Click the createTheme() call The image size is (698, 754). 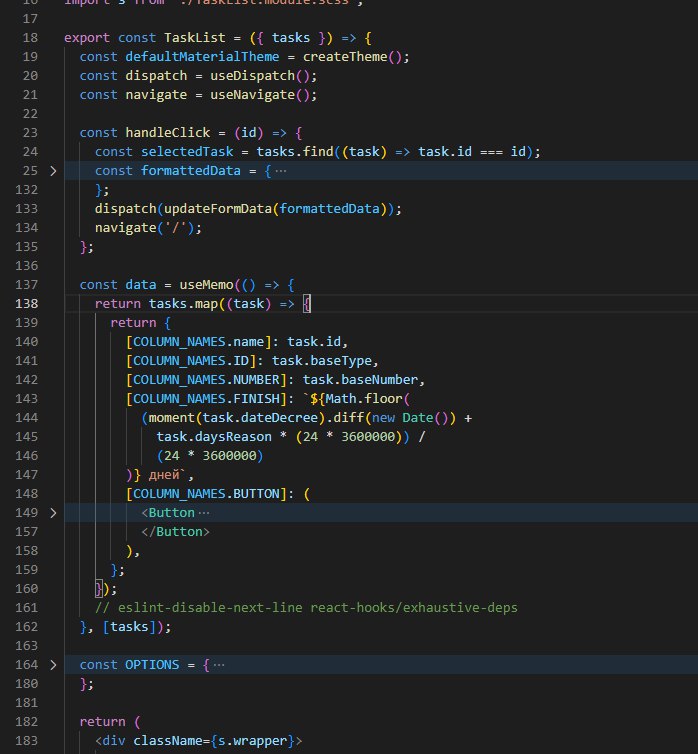pyautogui.click(x=352, y=57)
